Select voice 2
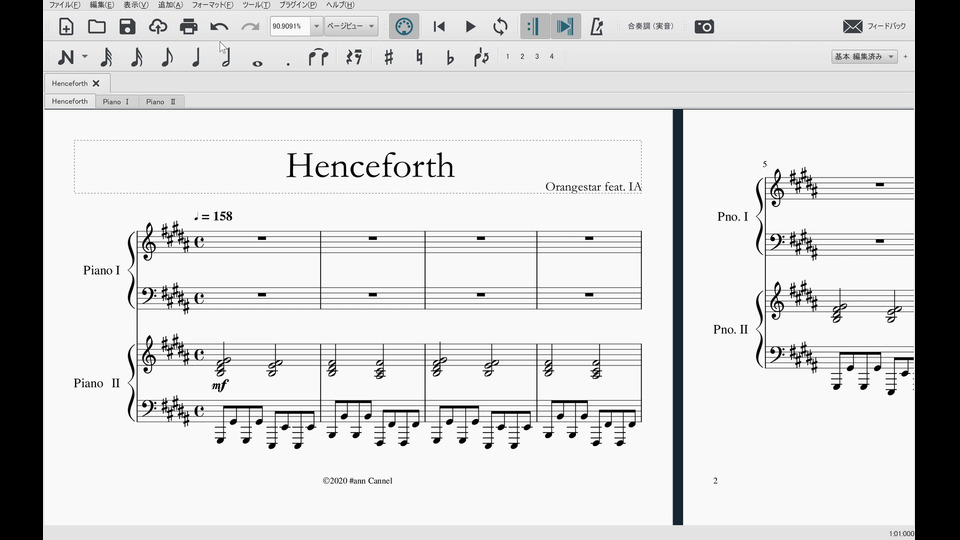Screen dimensions: 960x540 (x=522, y=56)
